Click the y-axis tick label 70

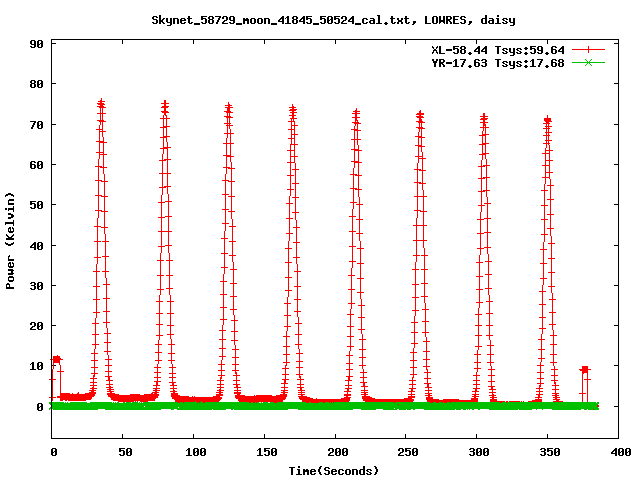point(37,125)
